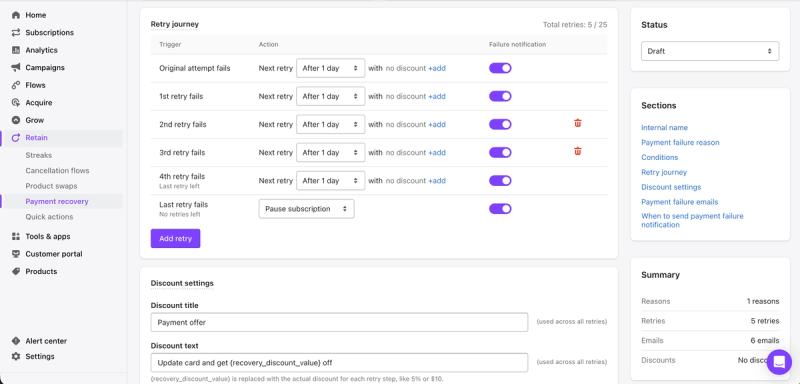Go to Analytics in the sidebar

(x=41, y=50)
